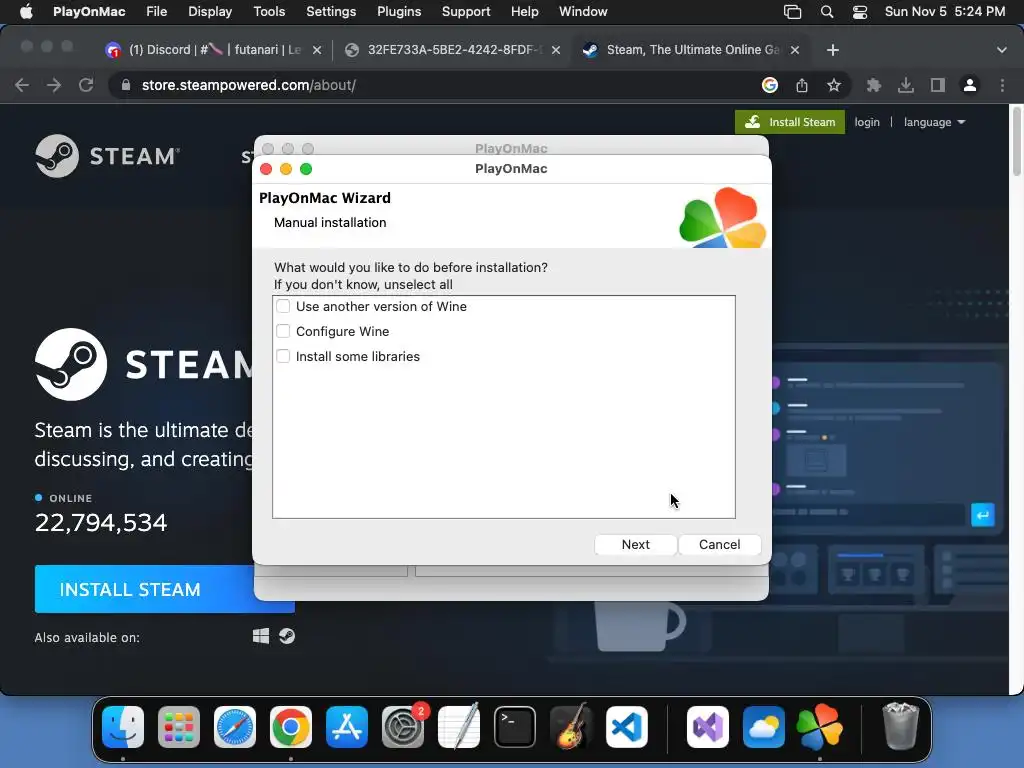Open Trash from the Dock
This screenshot has height=768, width=1024.
(x=901, y=727)
